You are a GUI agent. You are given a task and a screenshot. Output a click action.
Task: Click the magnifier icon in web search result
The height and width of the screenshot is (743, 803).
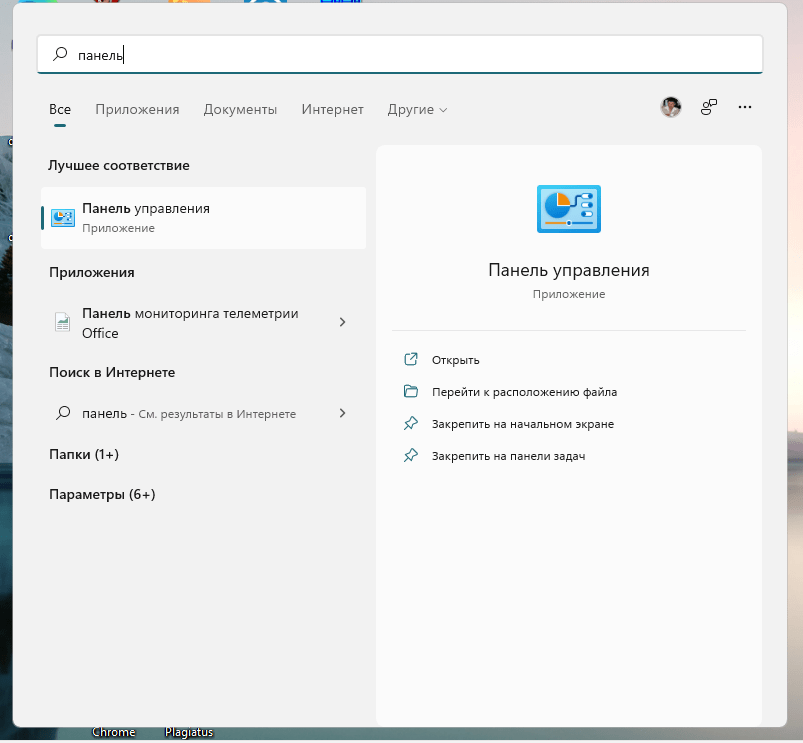coord(63,413)
